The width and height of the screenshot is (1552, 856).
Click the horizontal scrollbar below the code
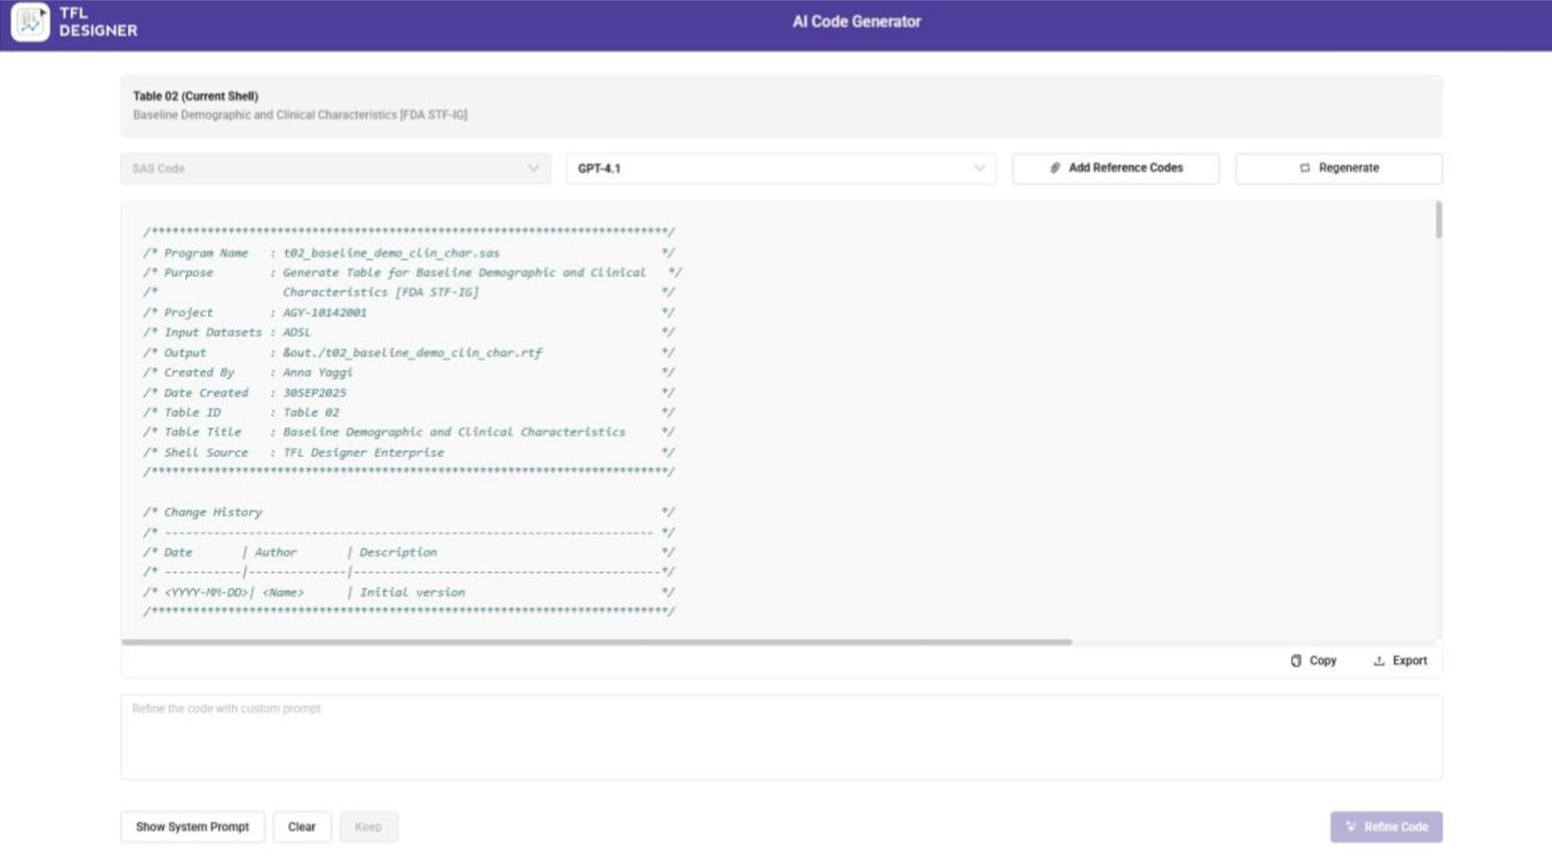coord(600,641)
